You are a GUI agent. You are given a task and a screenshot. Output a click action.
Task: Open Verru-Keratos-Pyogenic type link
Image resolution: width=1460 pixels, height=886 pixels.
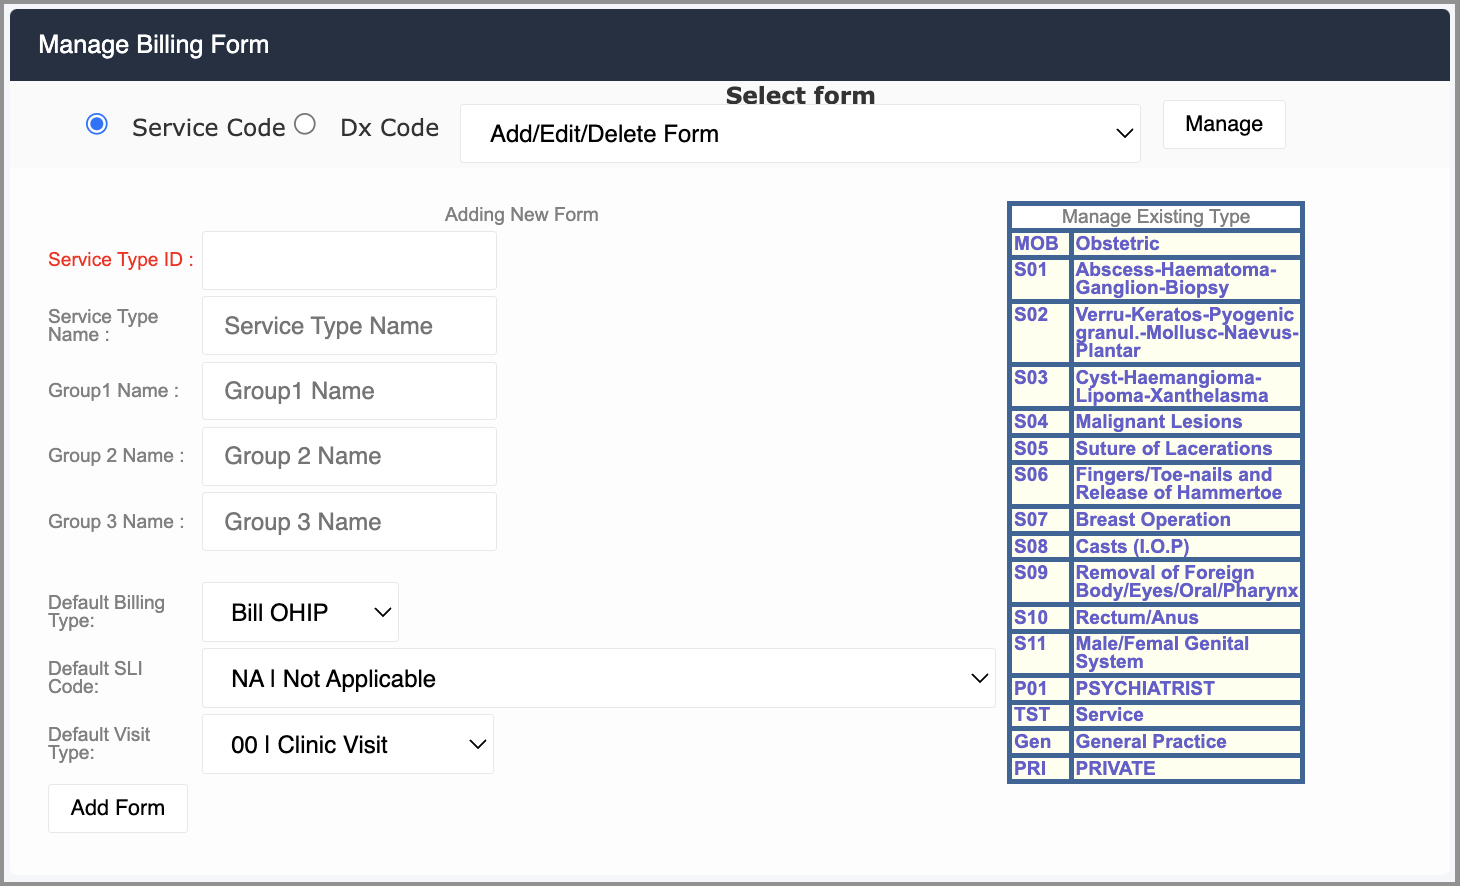(1187, 332)
